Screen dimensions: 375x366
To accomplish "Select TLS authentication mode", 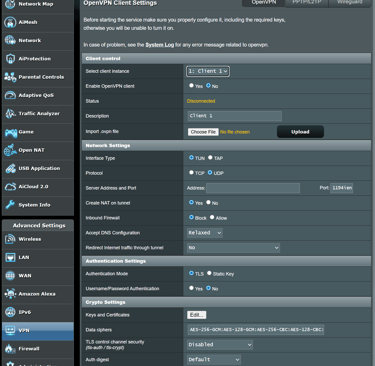I will (191, 273).
